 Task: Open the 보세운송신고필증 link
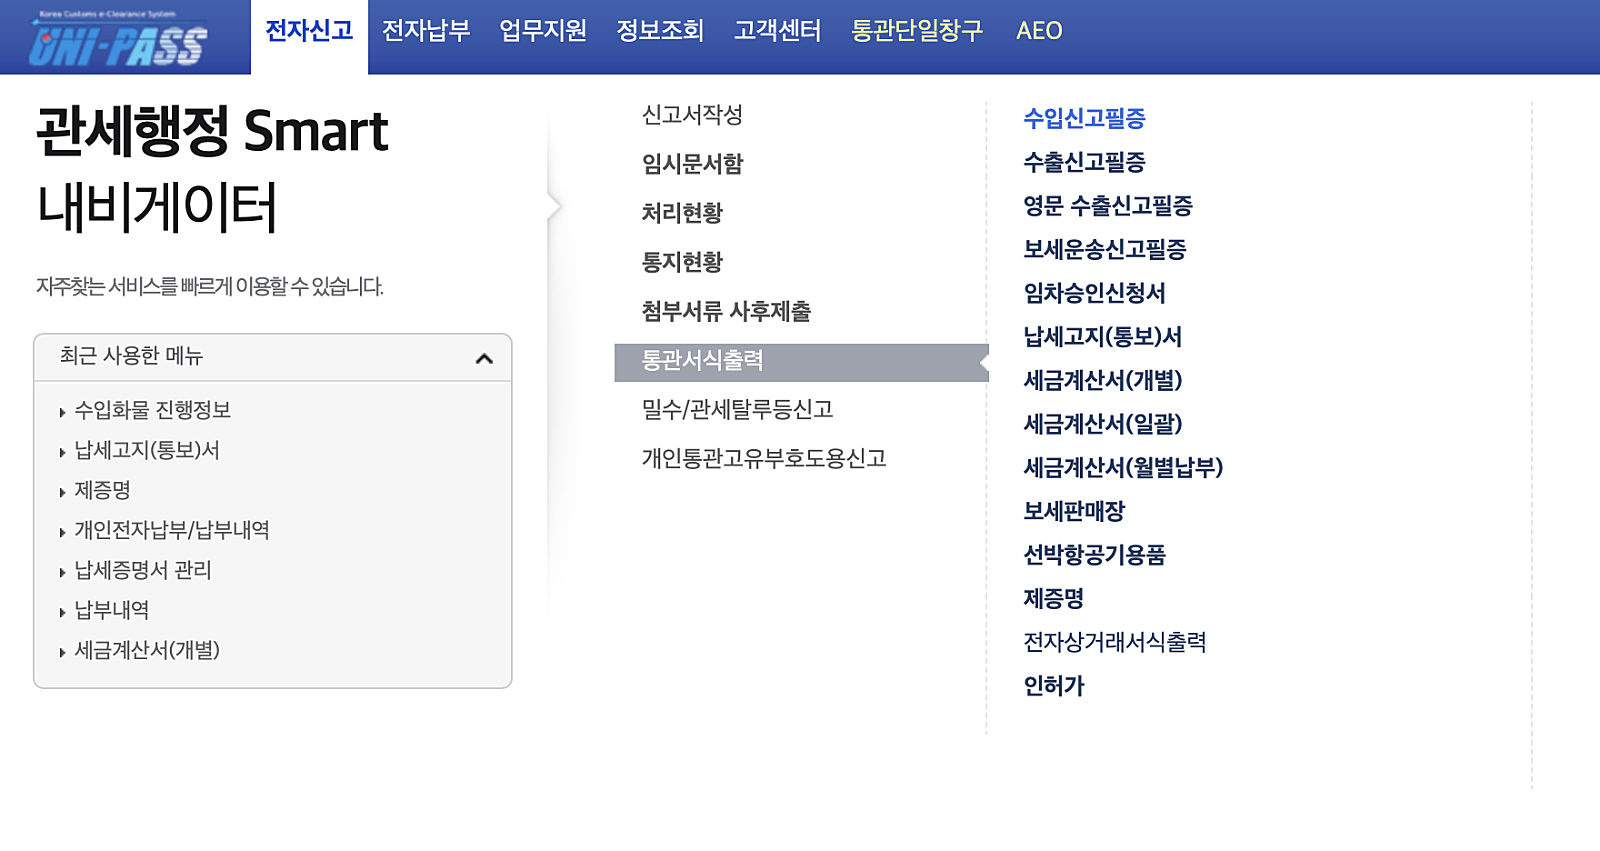(1104, 249)
